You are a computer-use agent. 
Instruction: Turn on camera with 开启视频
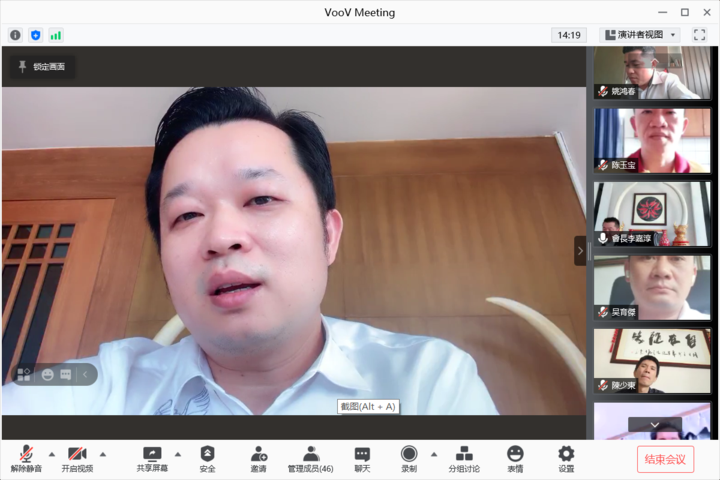coord(77,459)
